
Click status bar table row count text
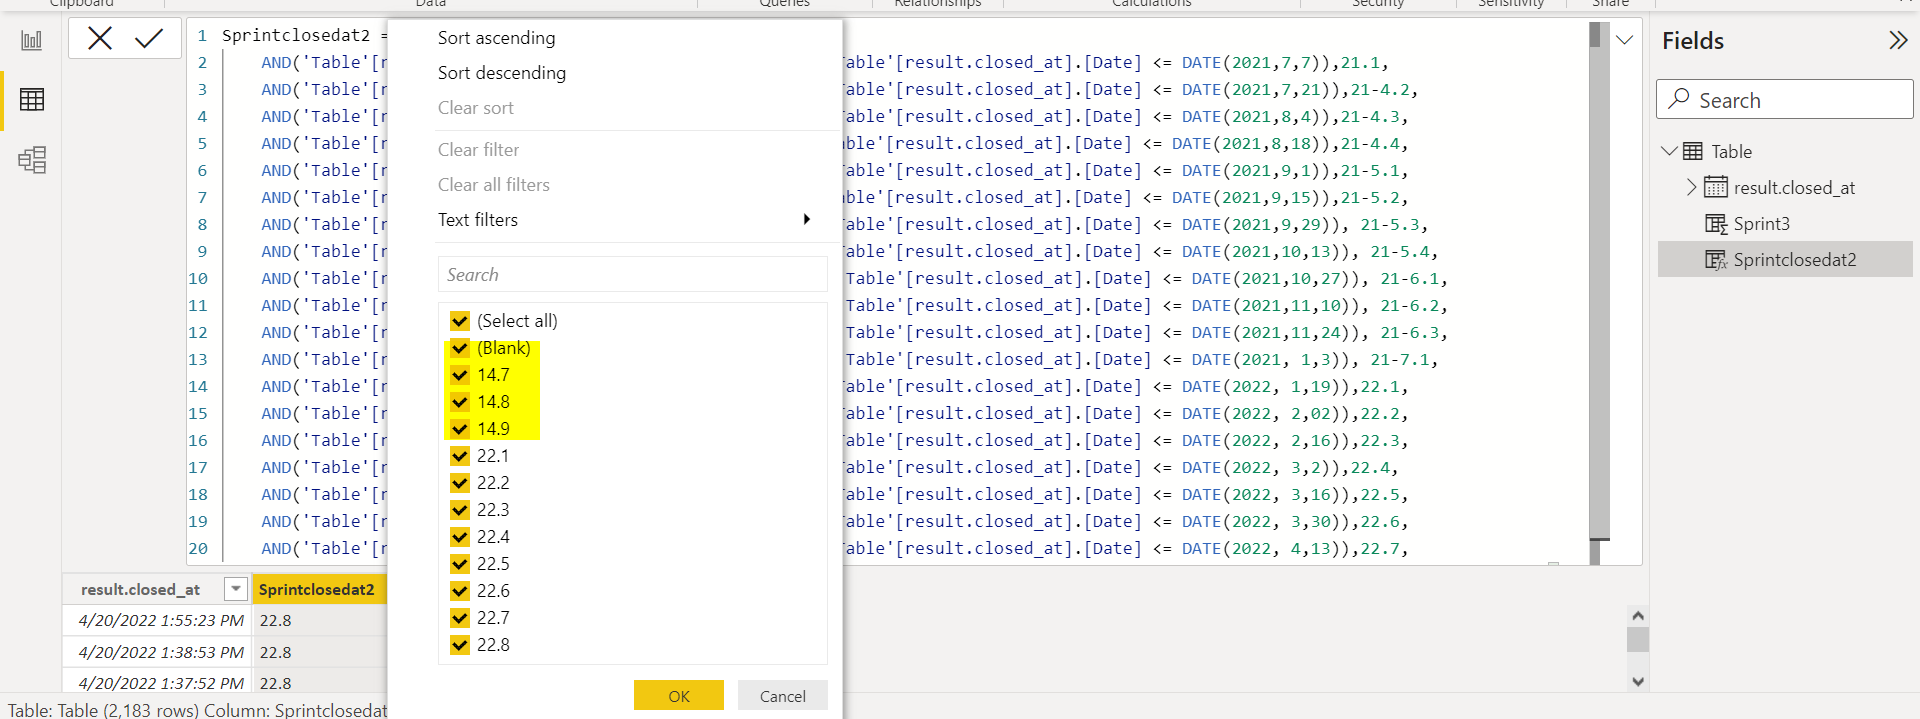click(x=103, y=710)
